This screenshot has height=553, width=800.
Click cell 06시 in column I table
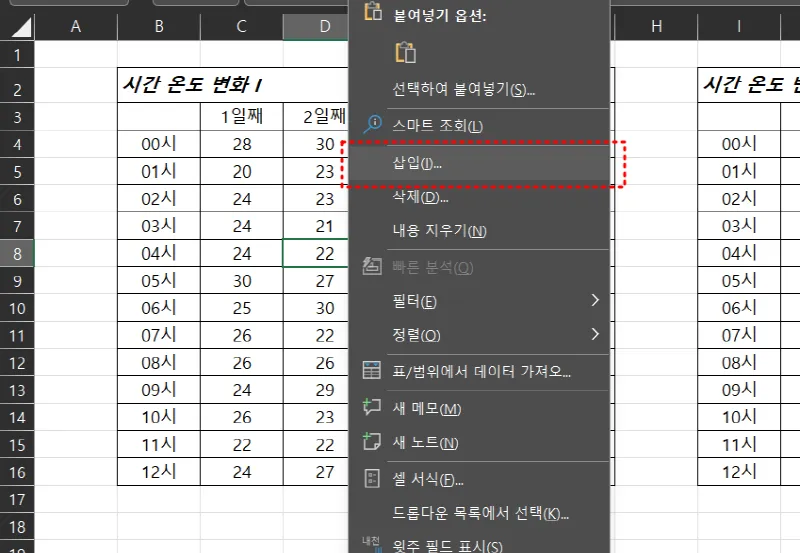(x=739, y=308)
